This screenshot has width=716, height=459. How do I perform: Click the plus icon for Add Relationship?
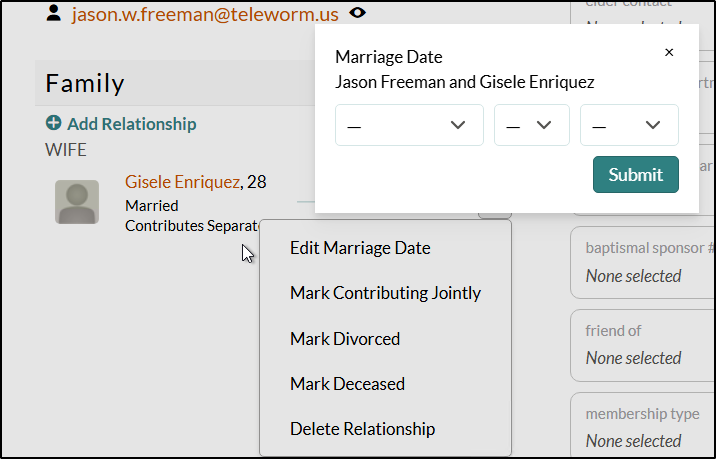(x=53, y=123)
